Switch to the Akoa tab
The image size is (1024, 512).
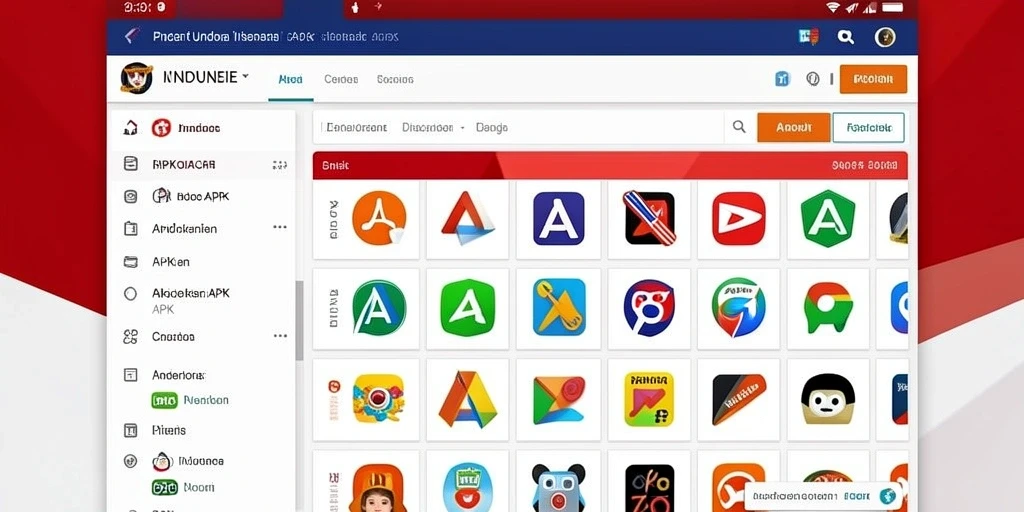click(x=291, y=79)
